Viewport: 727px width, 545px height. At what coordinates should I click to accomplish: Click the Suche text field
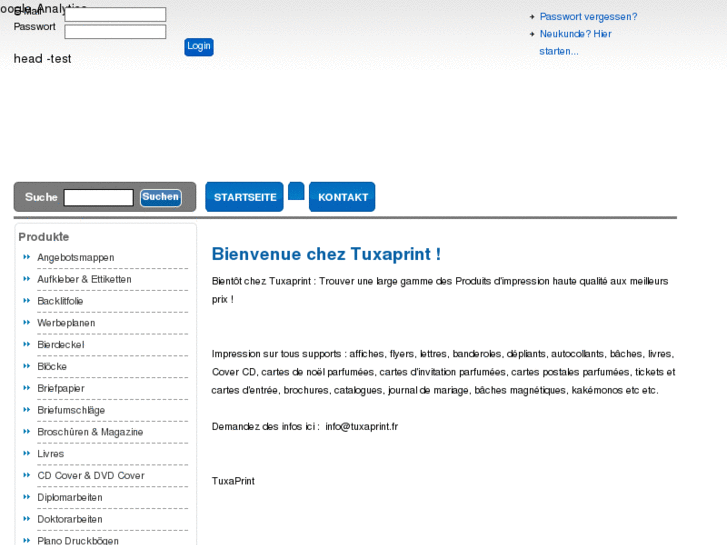point(98,197)
